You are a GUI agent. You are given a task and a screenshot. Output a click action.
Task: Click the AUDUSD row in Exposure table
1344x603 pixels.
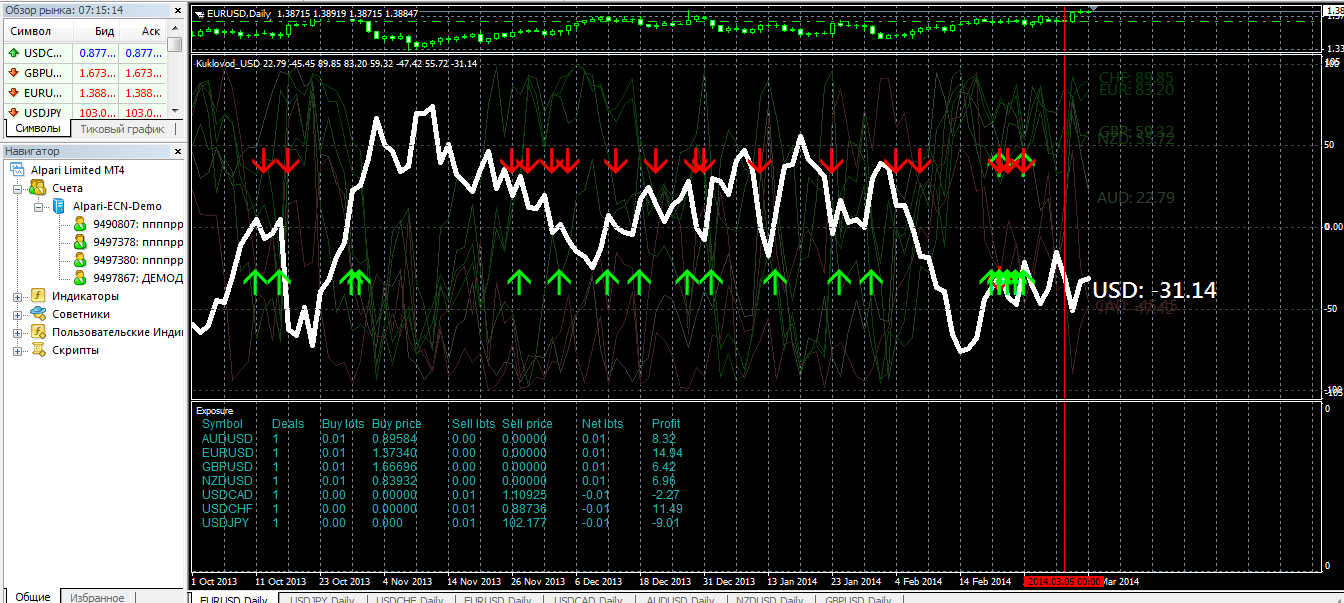pyautogui.click(x=441, y=438)
